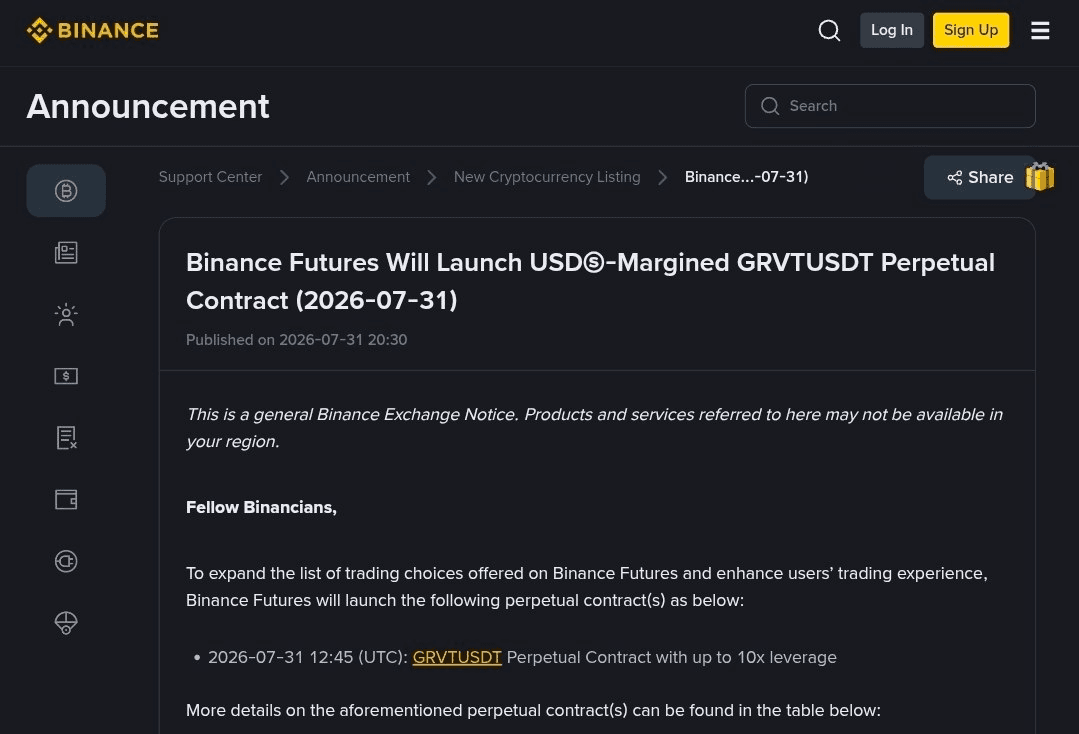Go to Announcement breadcrumb link

[x=358, y=177]
